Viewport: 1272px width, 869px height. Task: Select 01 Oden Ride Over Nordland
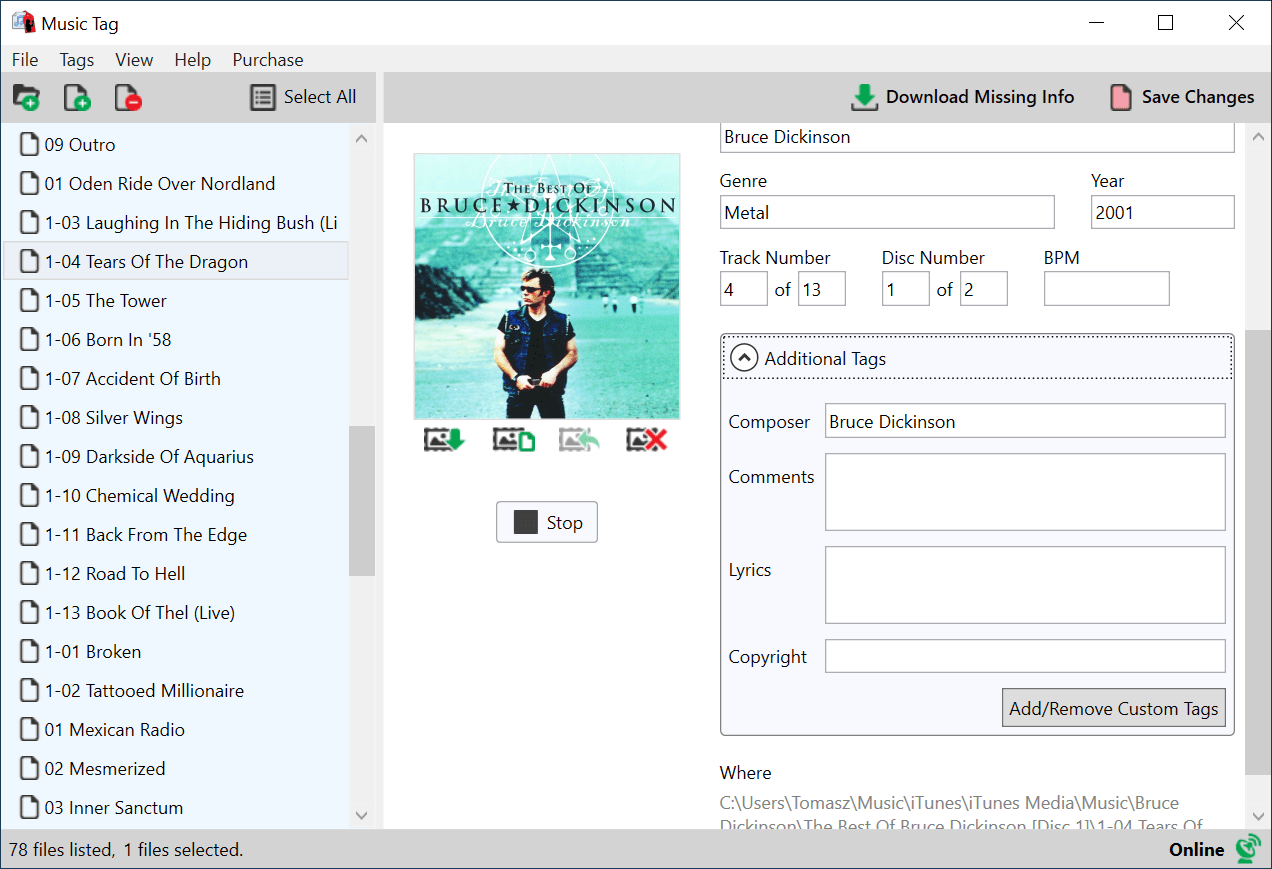point(175,184)
